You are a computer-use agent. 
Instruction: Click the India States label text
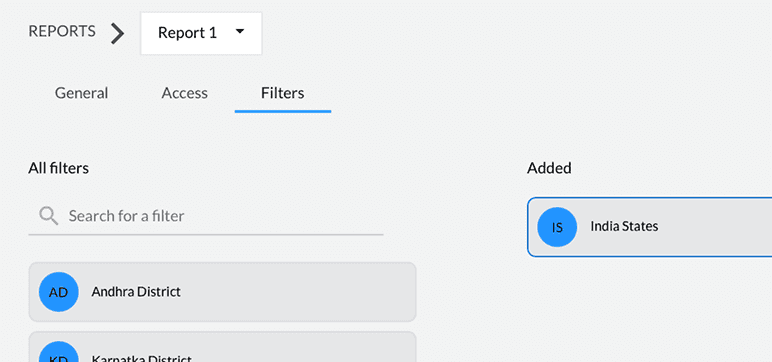tap(624, 227)
